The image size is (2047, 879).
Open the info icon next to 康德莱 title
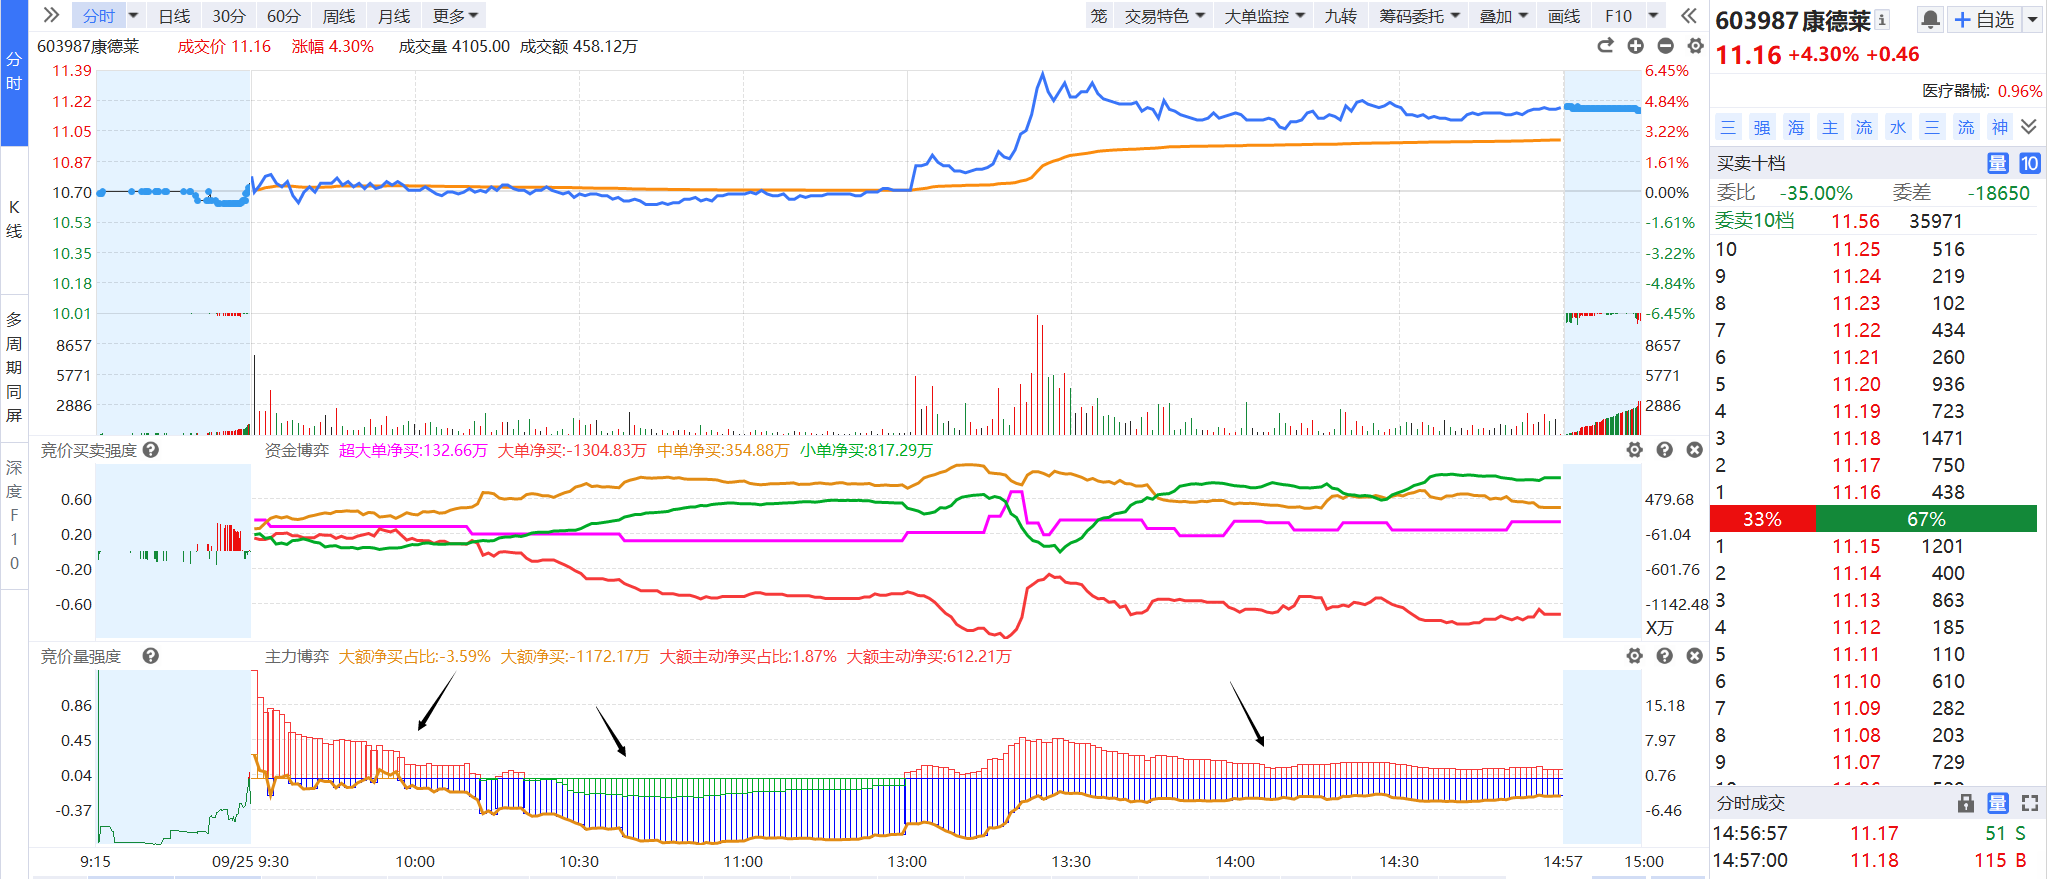point(1882,19)
